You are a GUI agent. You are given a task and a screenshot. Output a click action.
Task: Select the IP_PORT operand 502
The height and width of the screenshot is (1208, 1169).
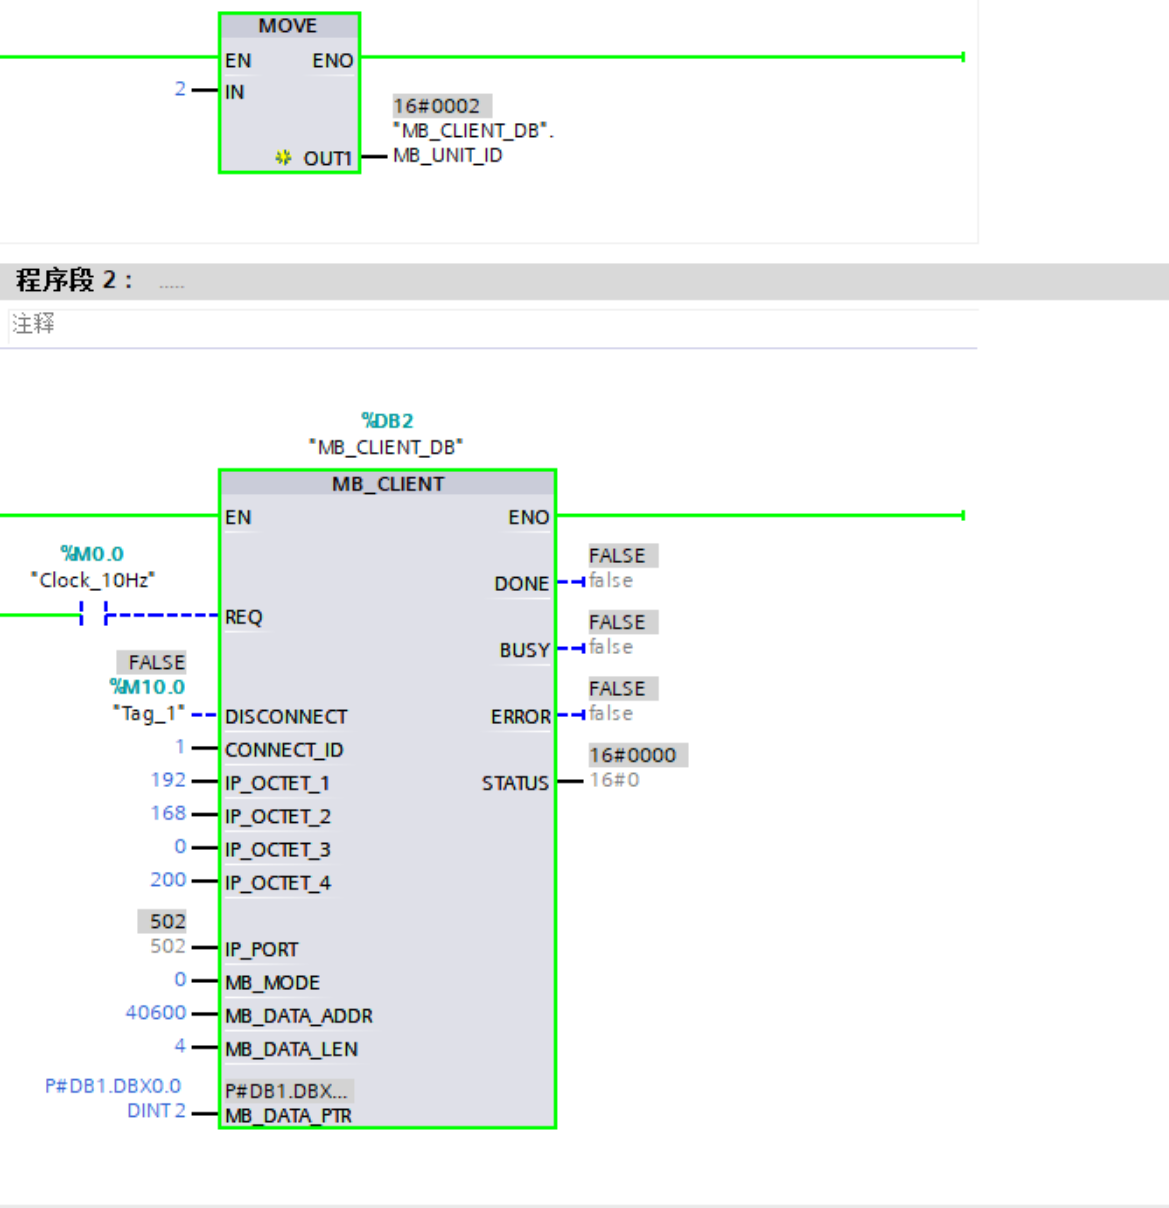pos(168,946)
